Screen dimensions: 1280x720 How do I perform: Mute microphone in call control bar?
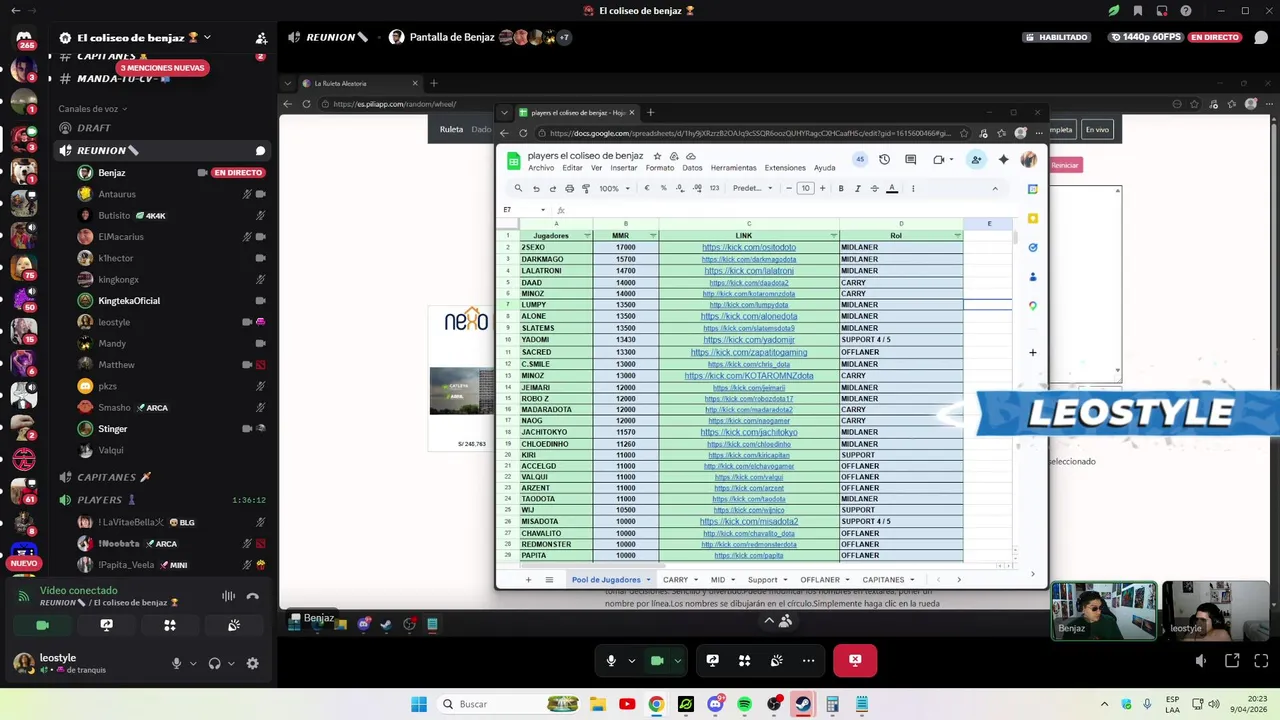611,660
